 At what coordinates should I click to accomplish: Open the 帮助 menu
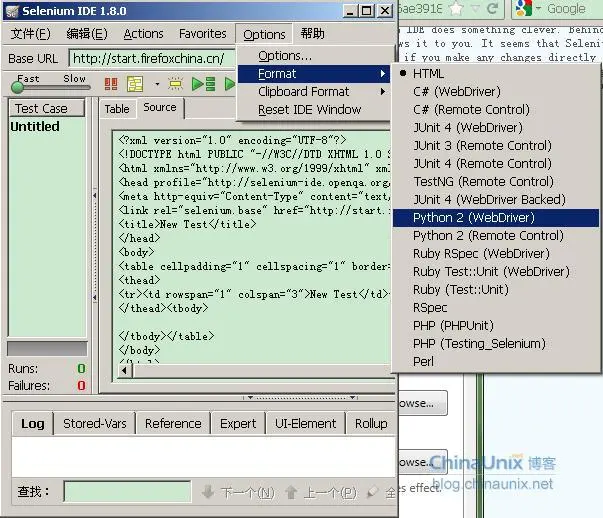(x=312, y=34)
